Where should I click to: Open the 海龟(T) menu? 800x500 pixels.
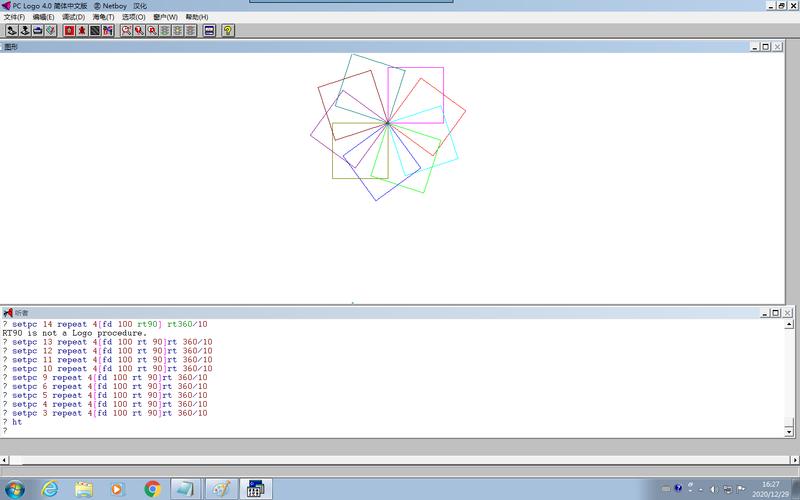click(x=103, y=17)
